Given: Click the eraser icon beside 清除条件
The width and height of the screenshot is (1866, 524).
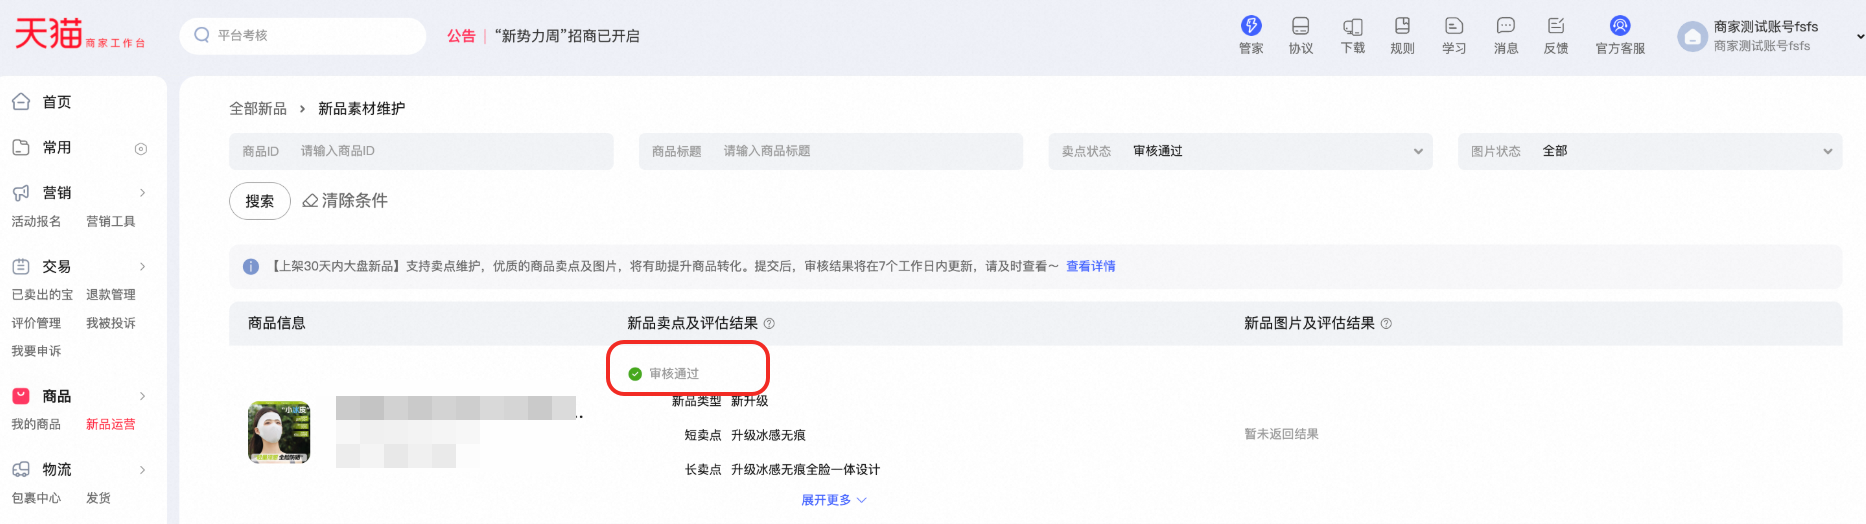Looking at the screenshot, I should click(310, 201).
